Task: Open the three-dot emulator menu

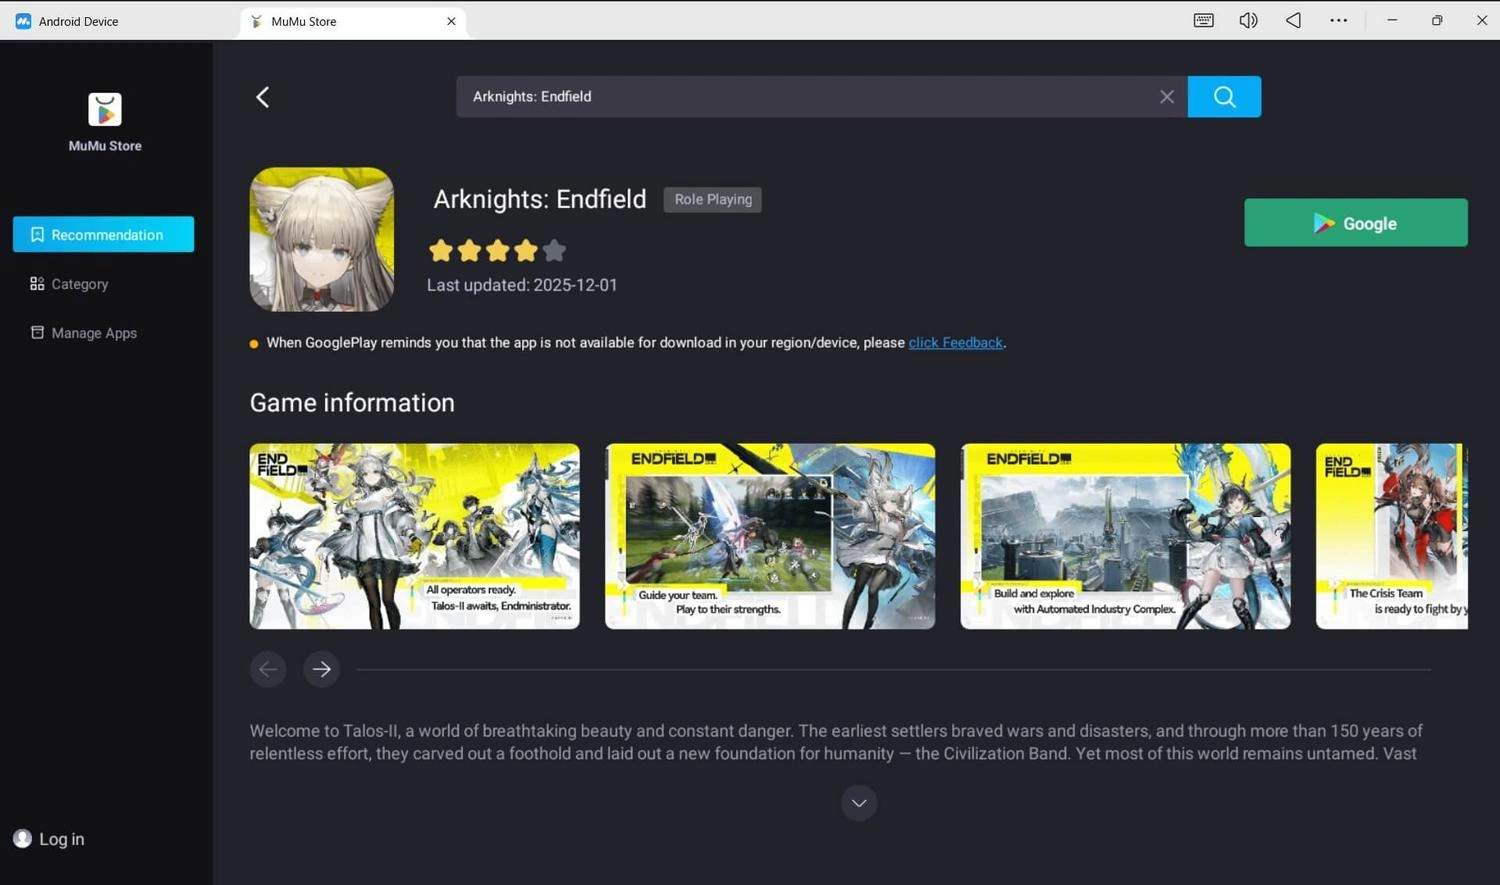Action: point(1338,20)
